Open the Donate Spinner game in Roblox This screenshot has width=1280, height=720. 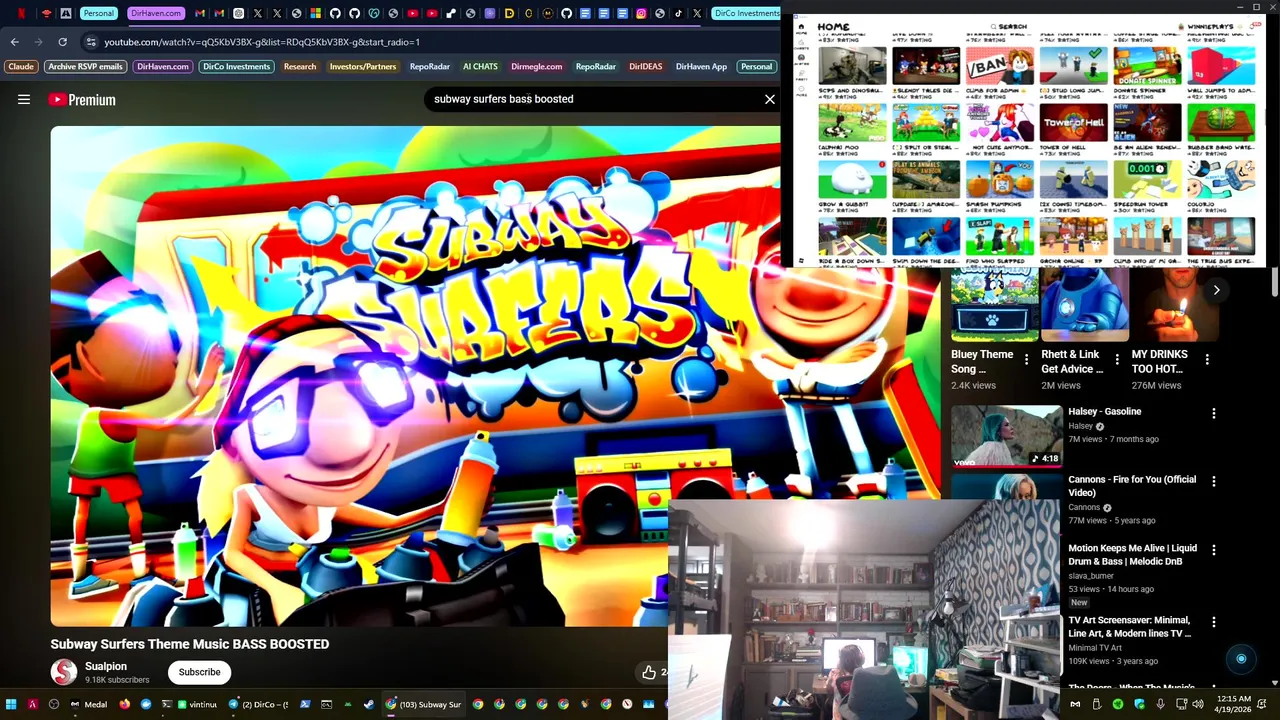tap(1146, 66)
